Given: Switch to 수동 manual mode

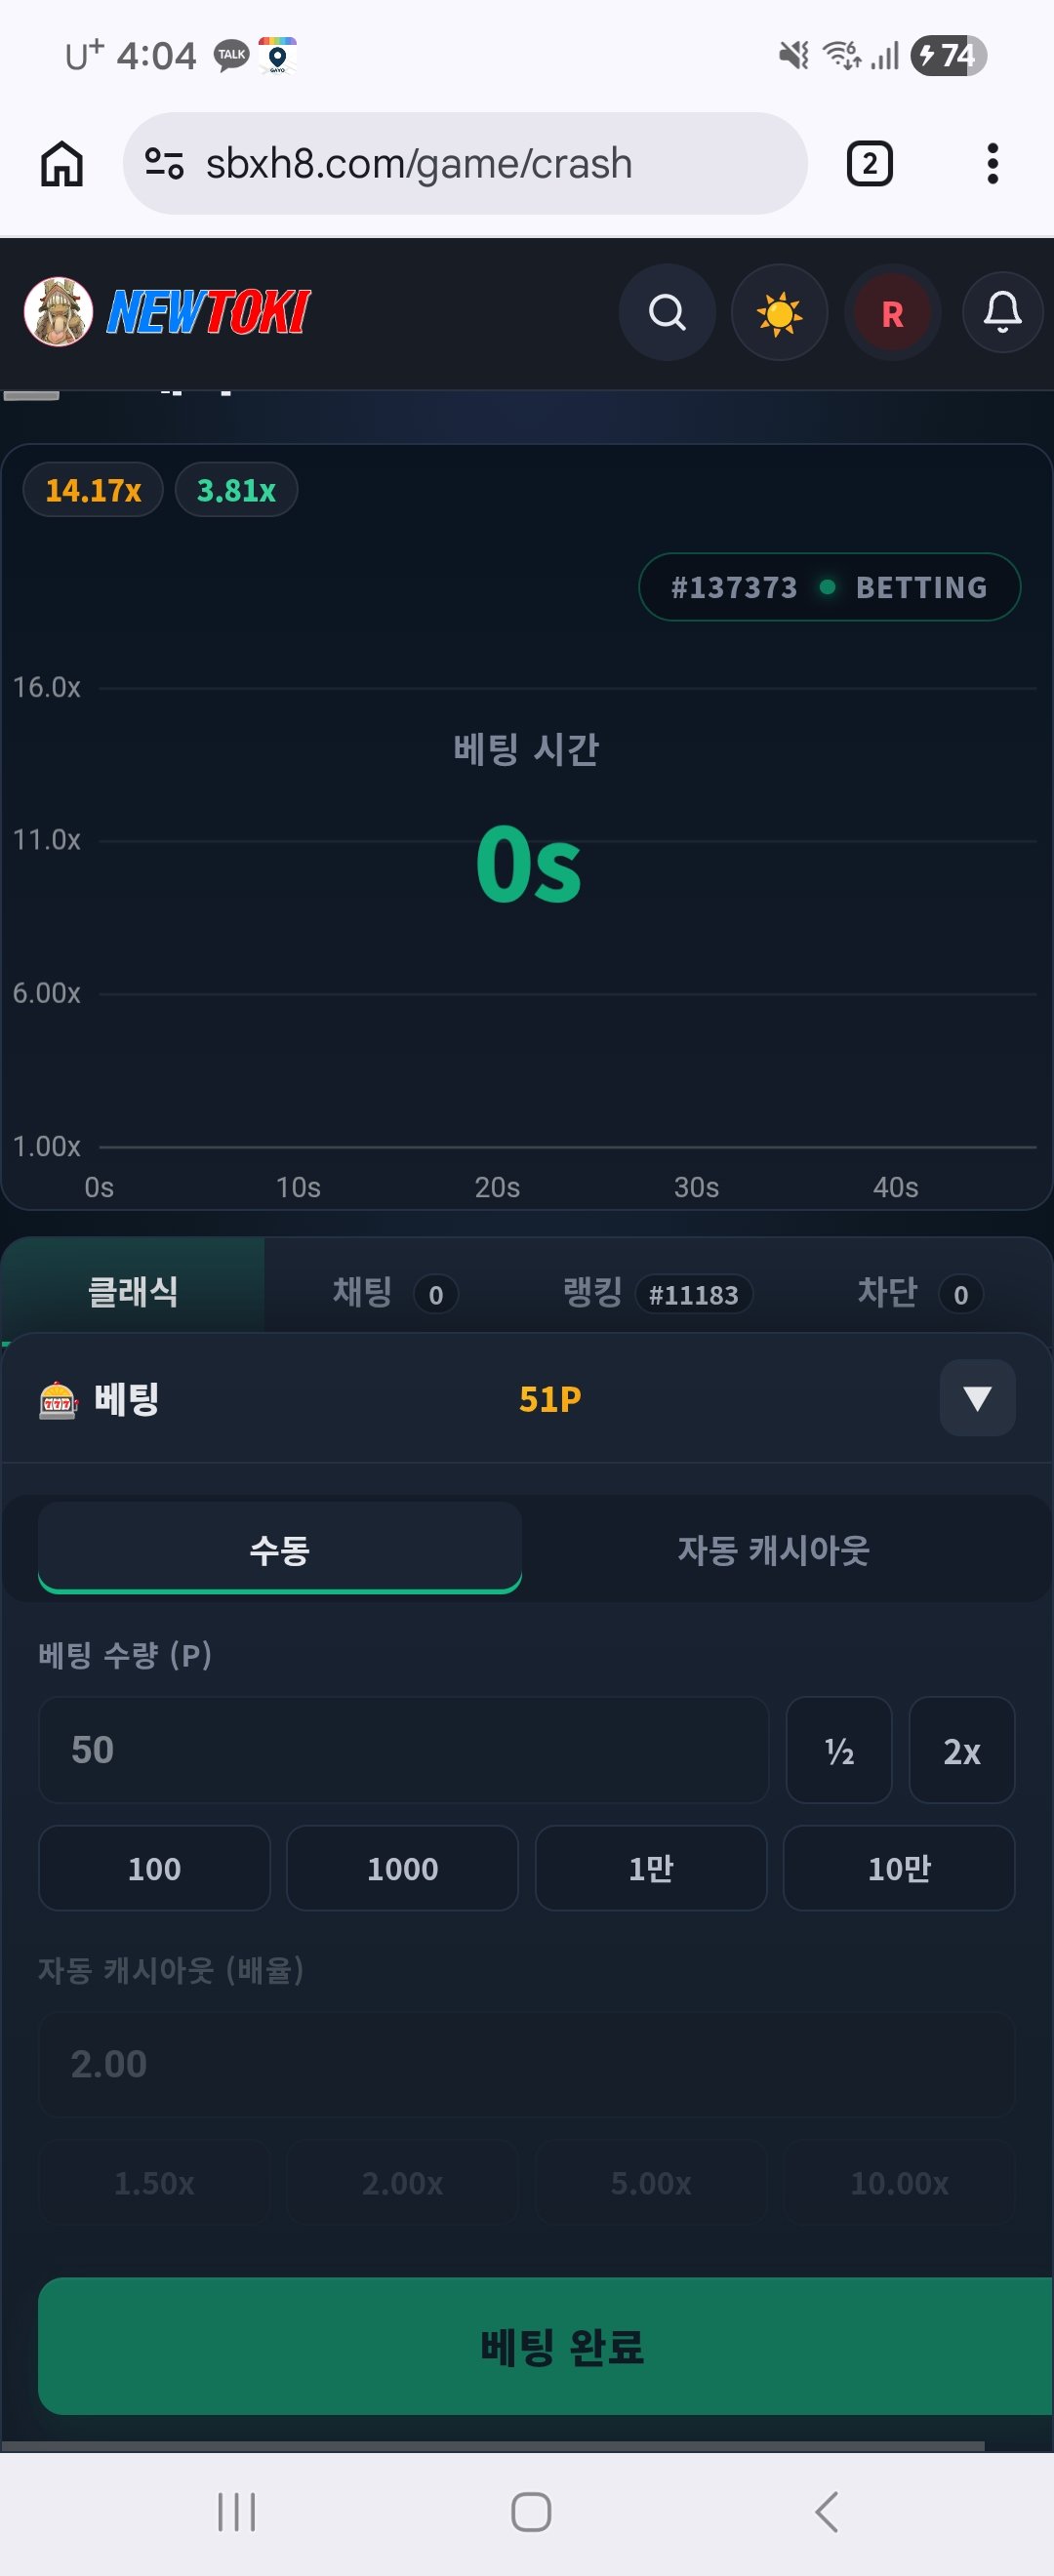Looking at the screenshot, I should click(x=280, y=1549).
